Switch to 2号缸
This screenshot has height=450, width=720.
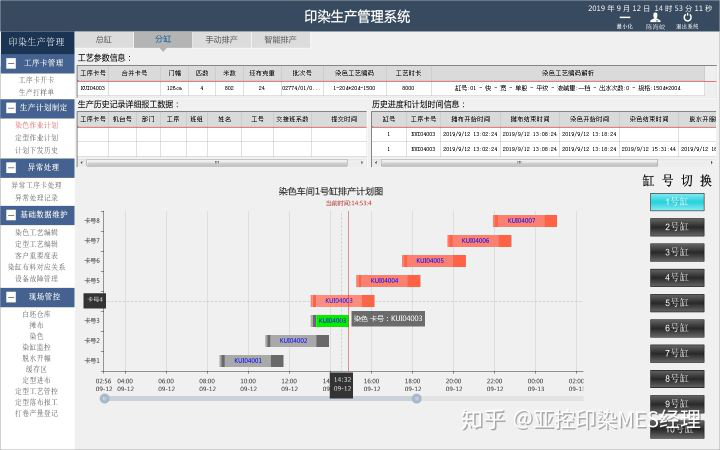(x=677, y=227)
